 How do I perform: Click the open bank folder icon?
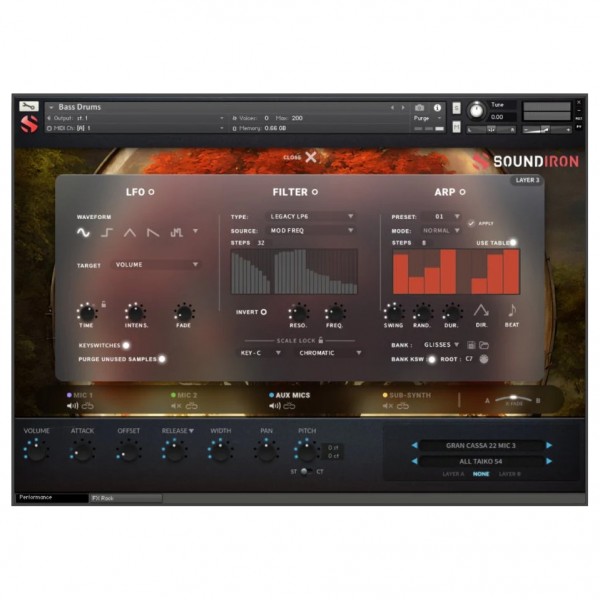click(x=484, y=345)
